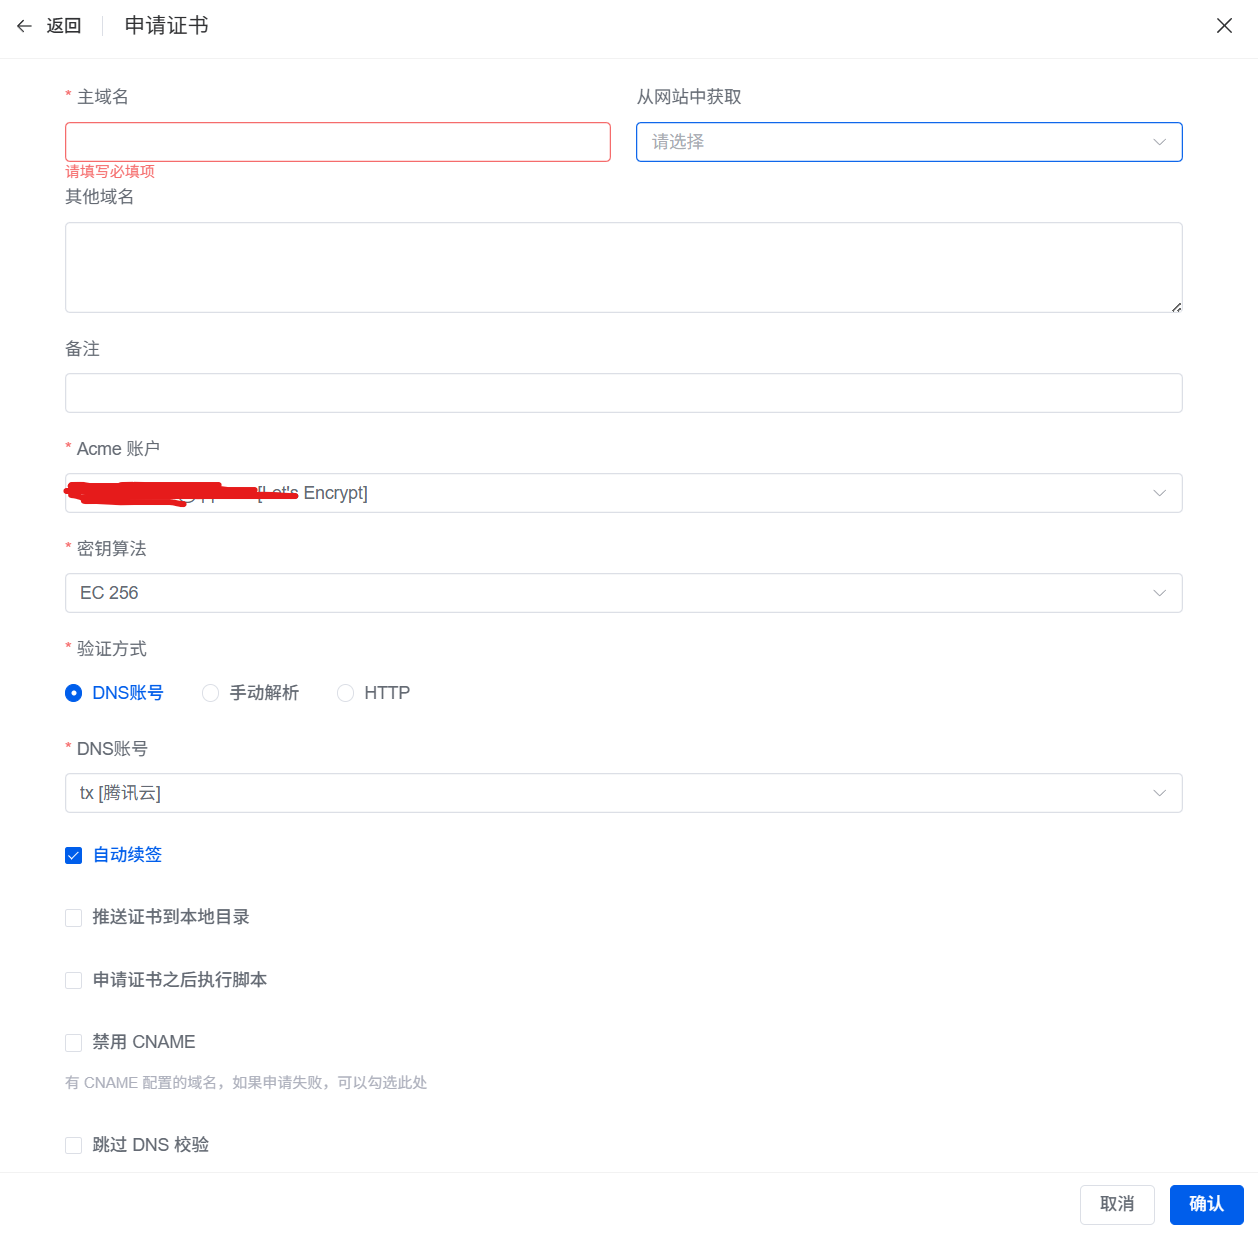
Task: Open the 密钥算法 EC 256 dropdown
Action: pyautogui.click(x=623, y=593)
